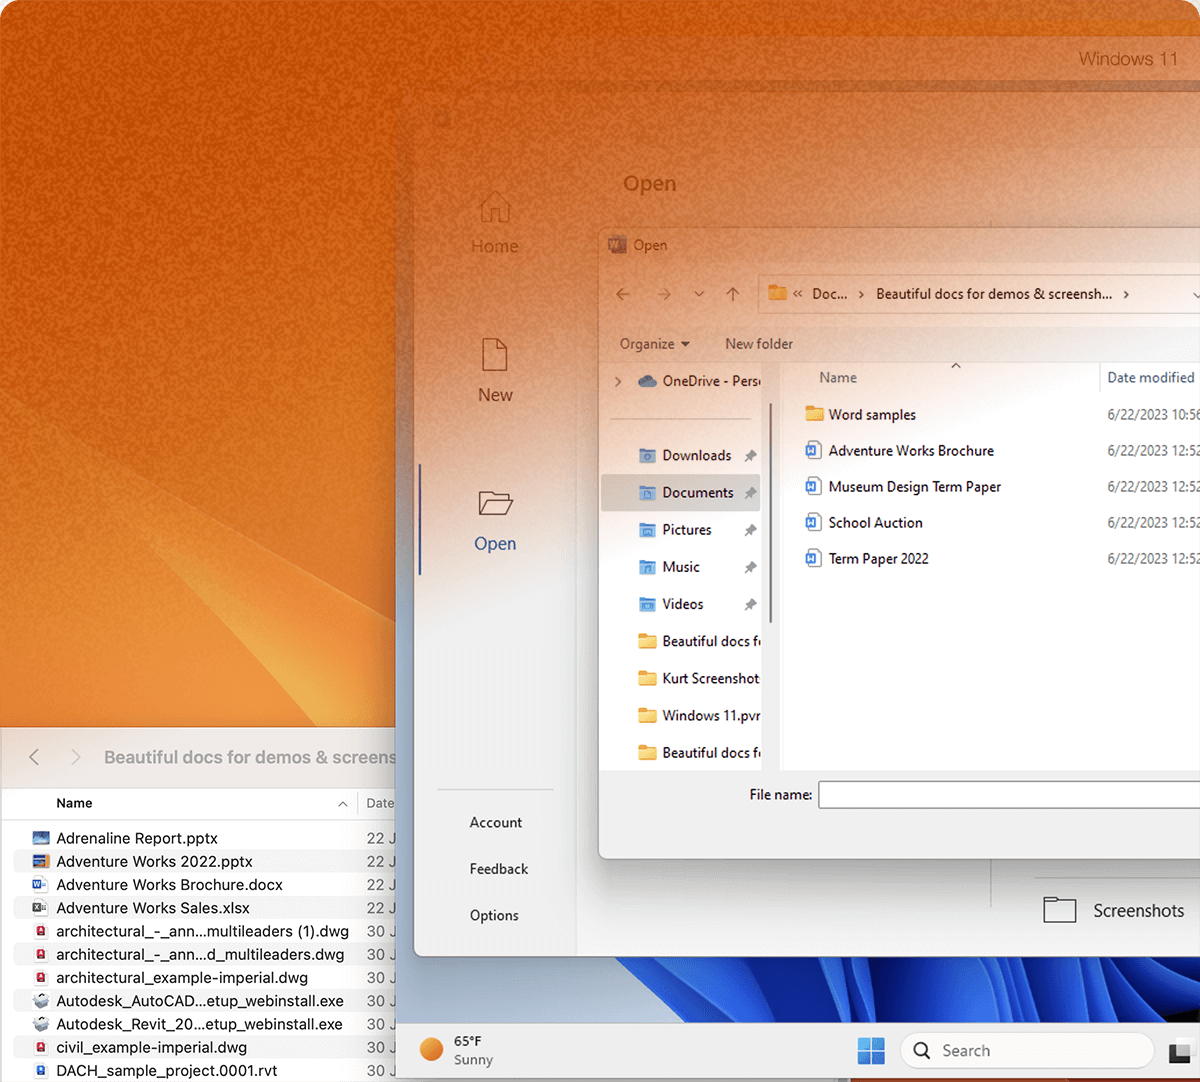Screen dimensions: 1200x1082
Task: Open the Account page
Action: click(x=496, y=823)
